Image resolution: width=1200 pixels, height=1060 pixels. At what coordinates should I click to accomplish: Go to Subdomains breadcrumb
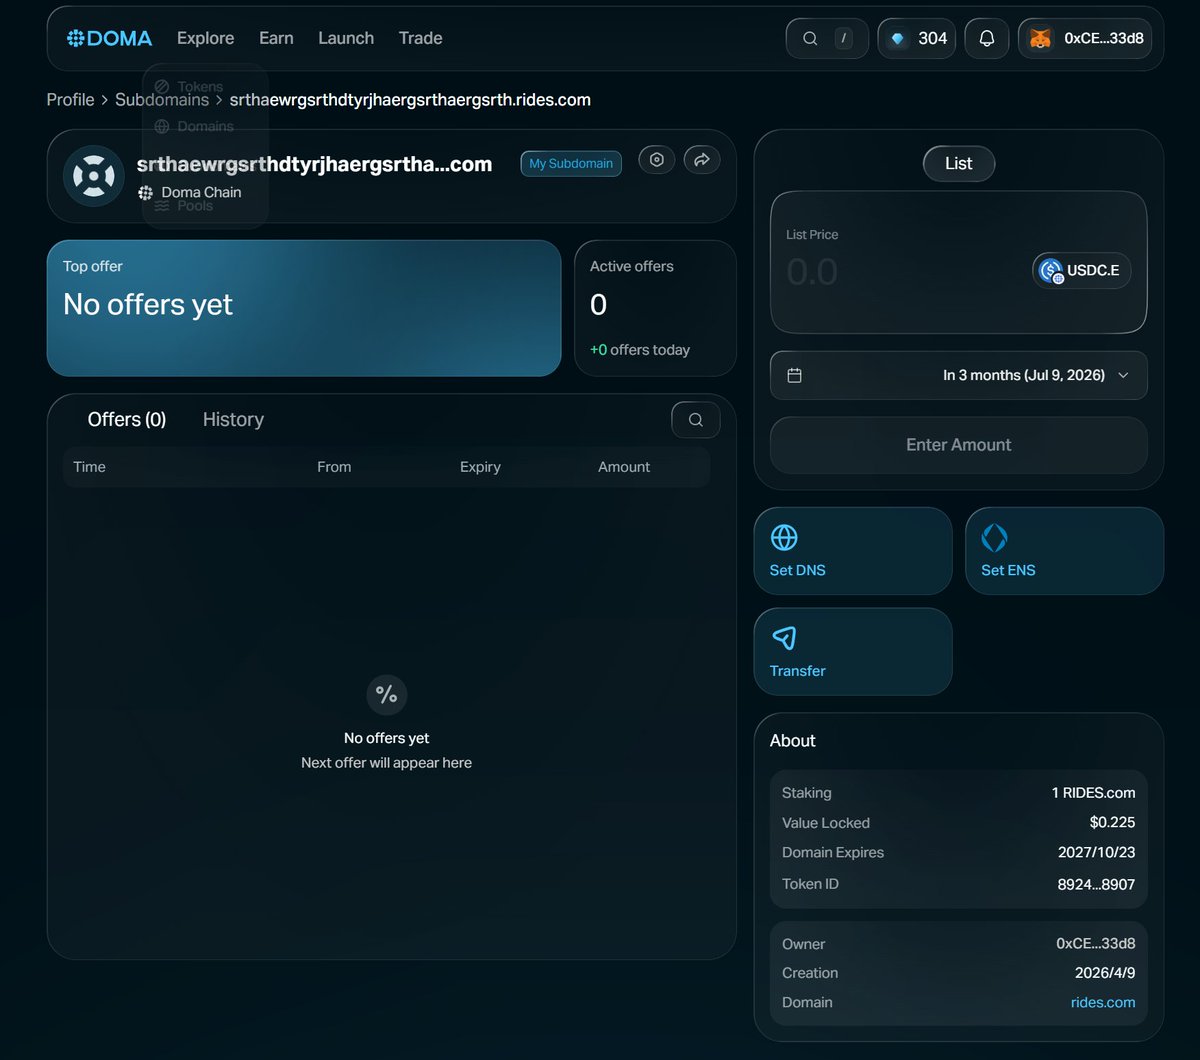coord(162,100)
